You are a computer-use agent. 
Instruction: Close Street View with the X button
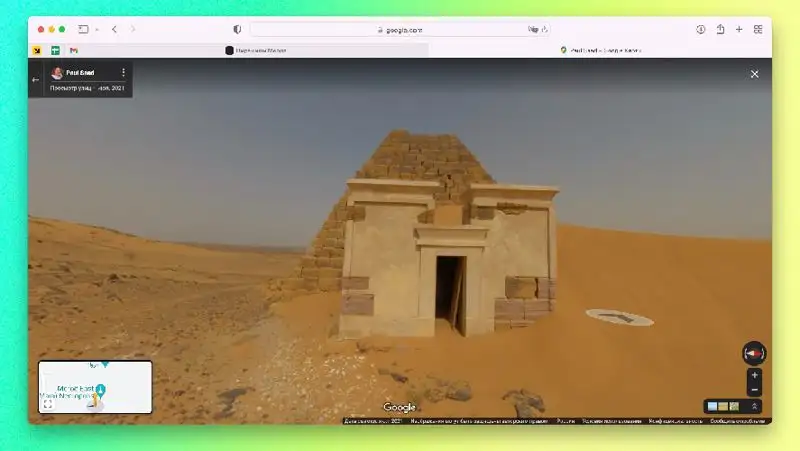coord(754,74)
